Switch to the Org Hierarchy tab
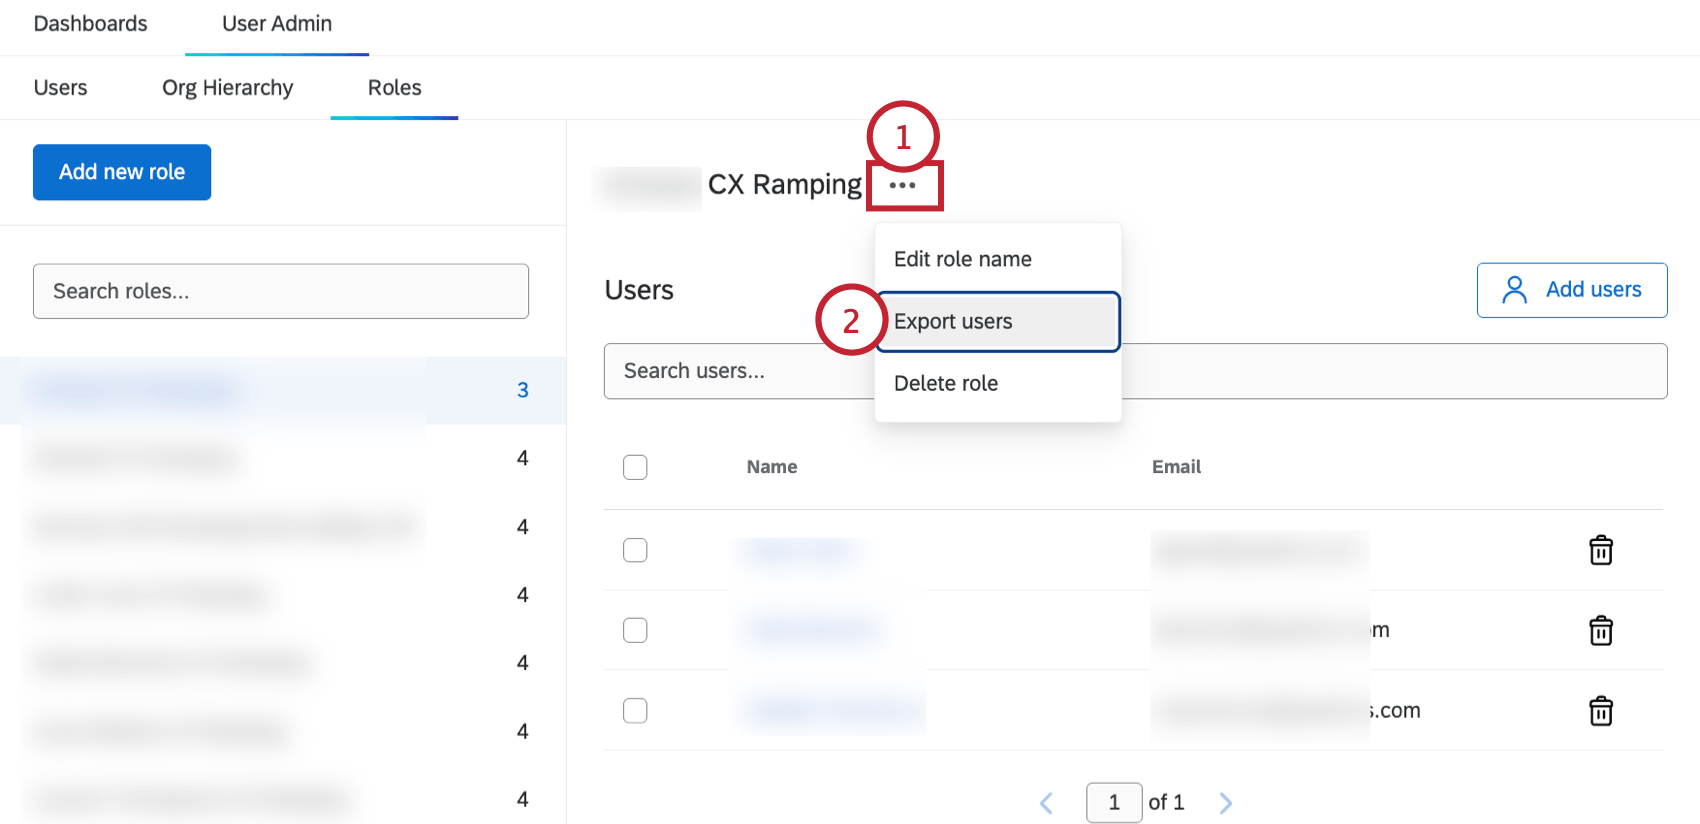The width and height of the screenshot is (1700, 824). coord(227,88)
